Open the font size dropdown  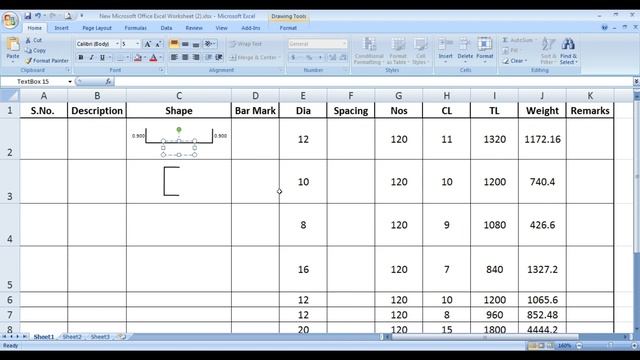tap(137, 44)
